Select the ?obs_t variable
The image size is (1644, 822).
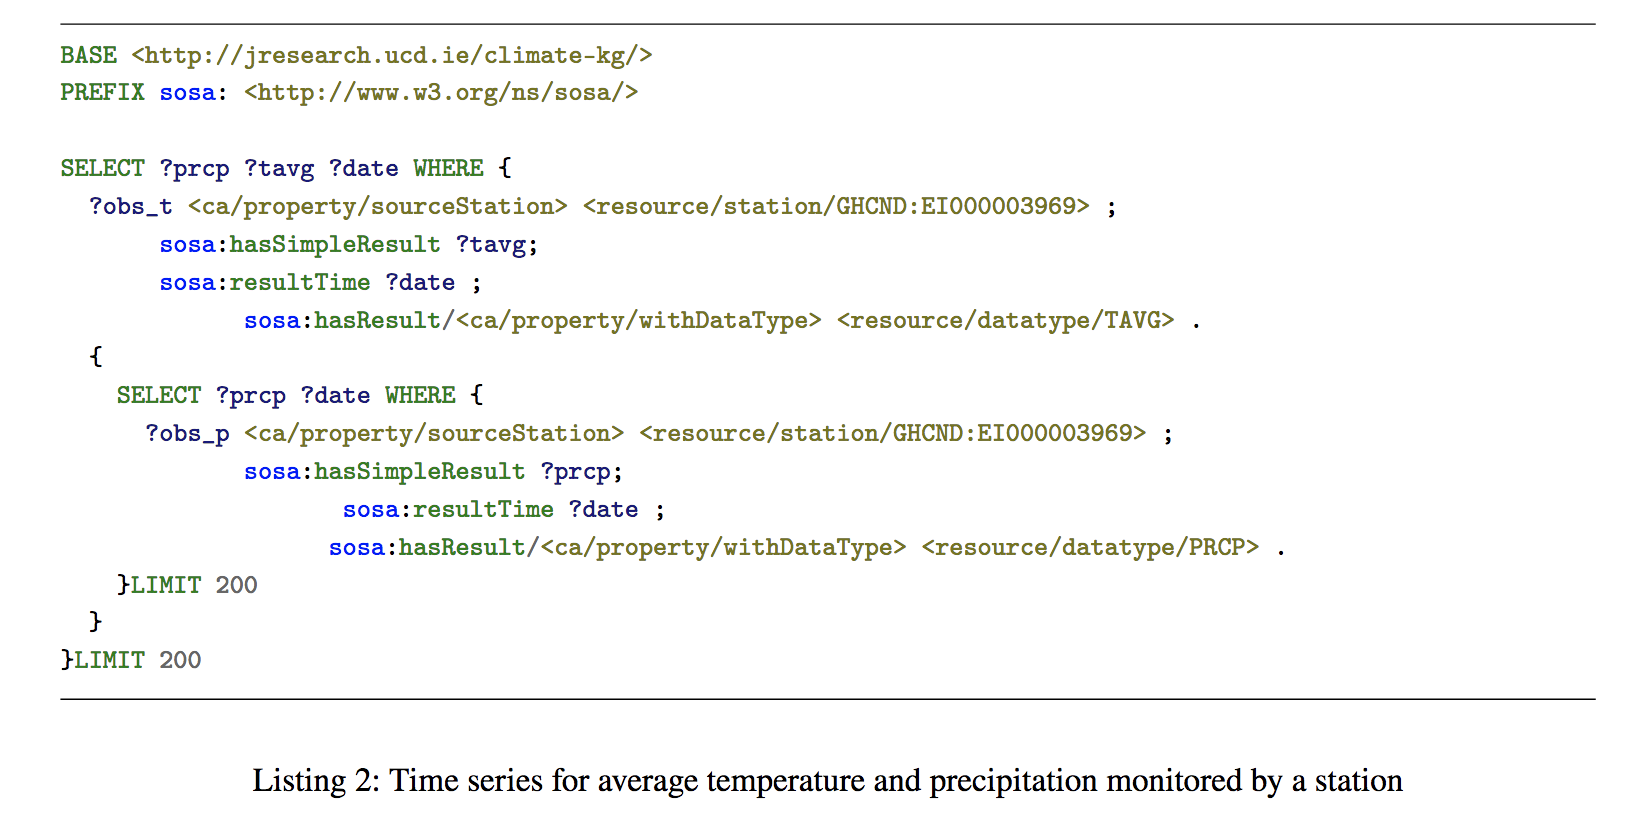click(131, 206)
